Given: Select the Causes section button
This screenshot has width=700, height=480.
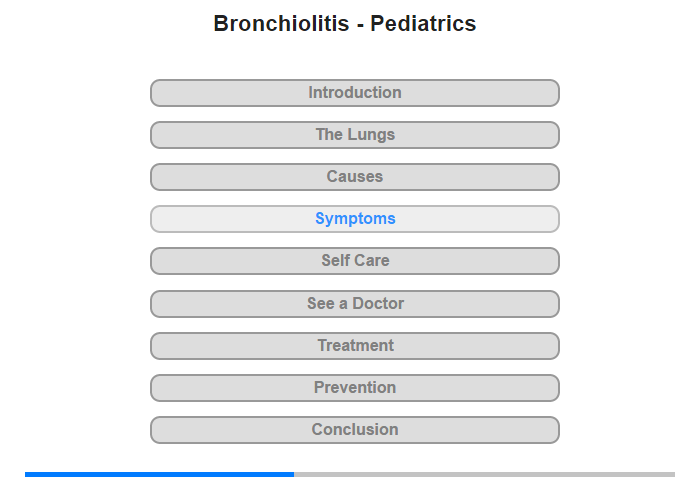Looking at the screenshot, I should pos(354,177).
